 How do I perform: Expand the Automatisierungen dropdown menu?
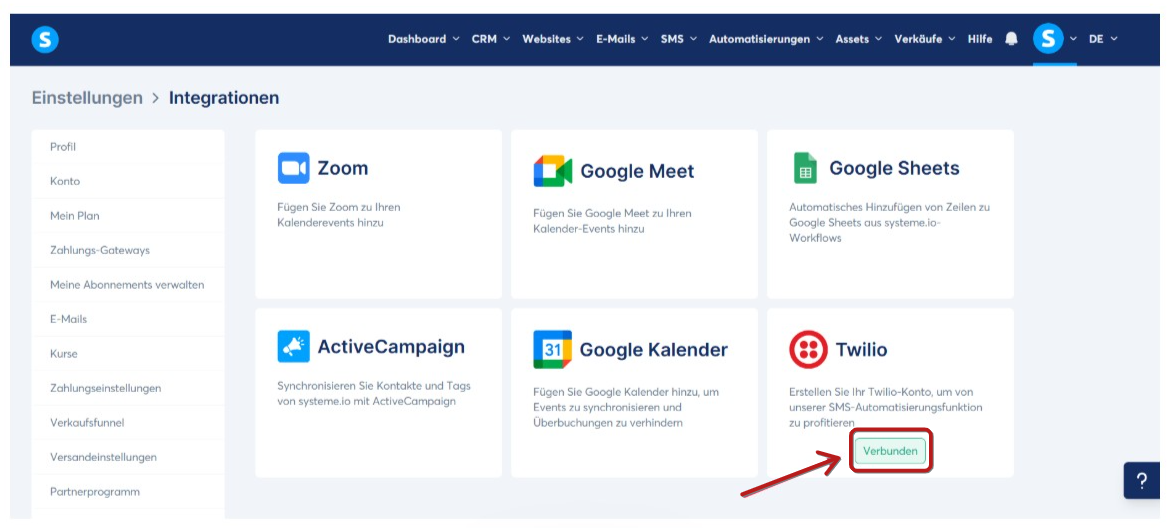tap(766, 39)
